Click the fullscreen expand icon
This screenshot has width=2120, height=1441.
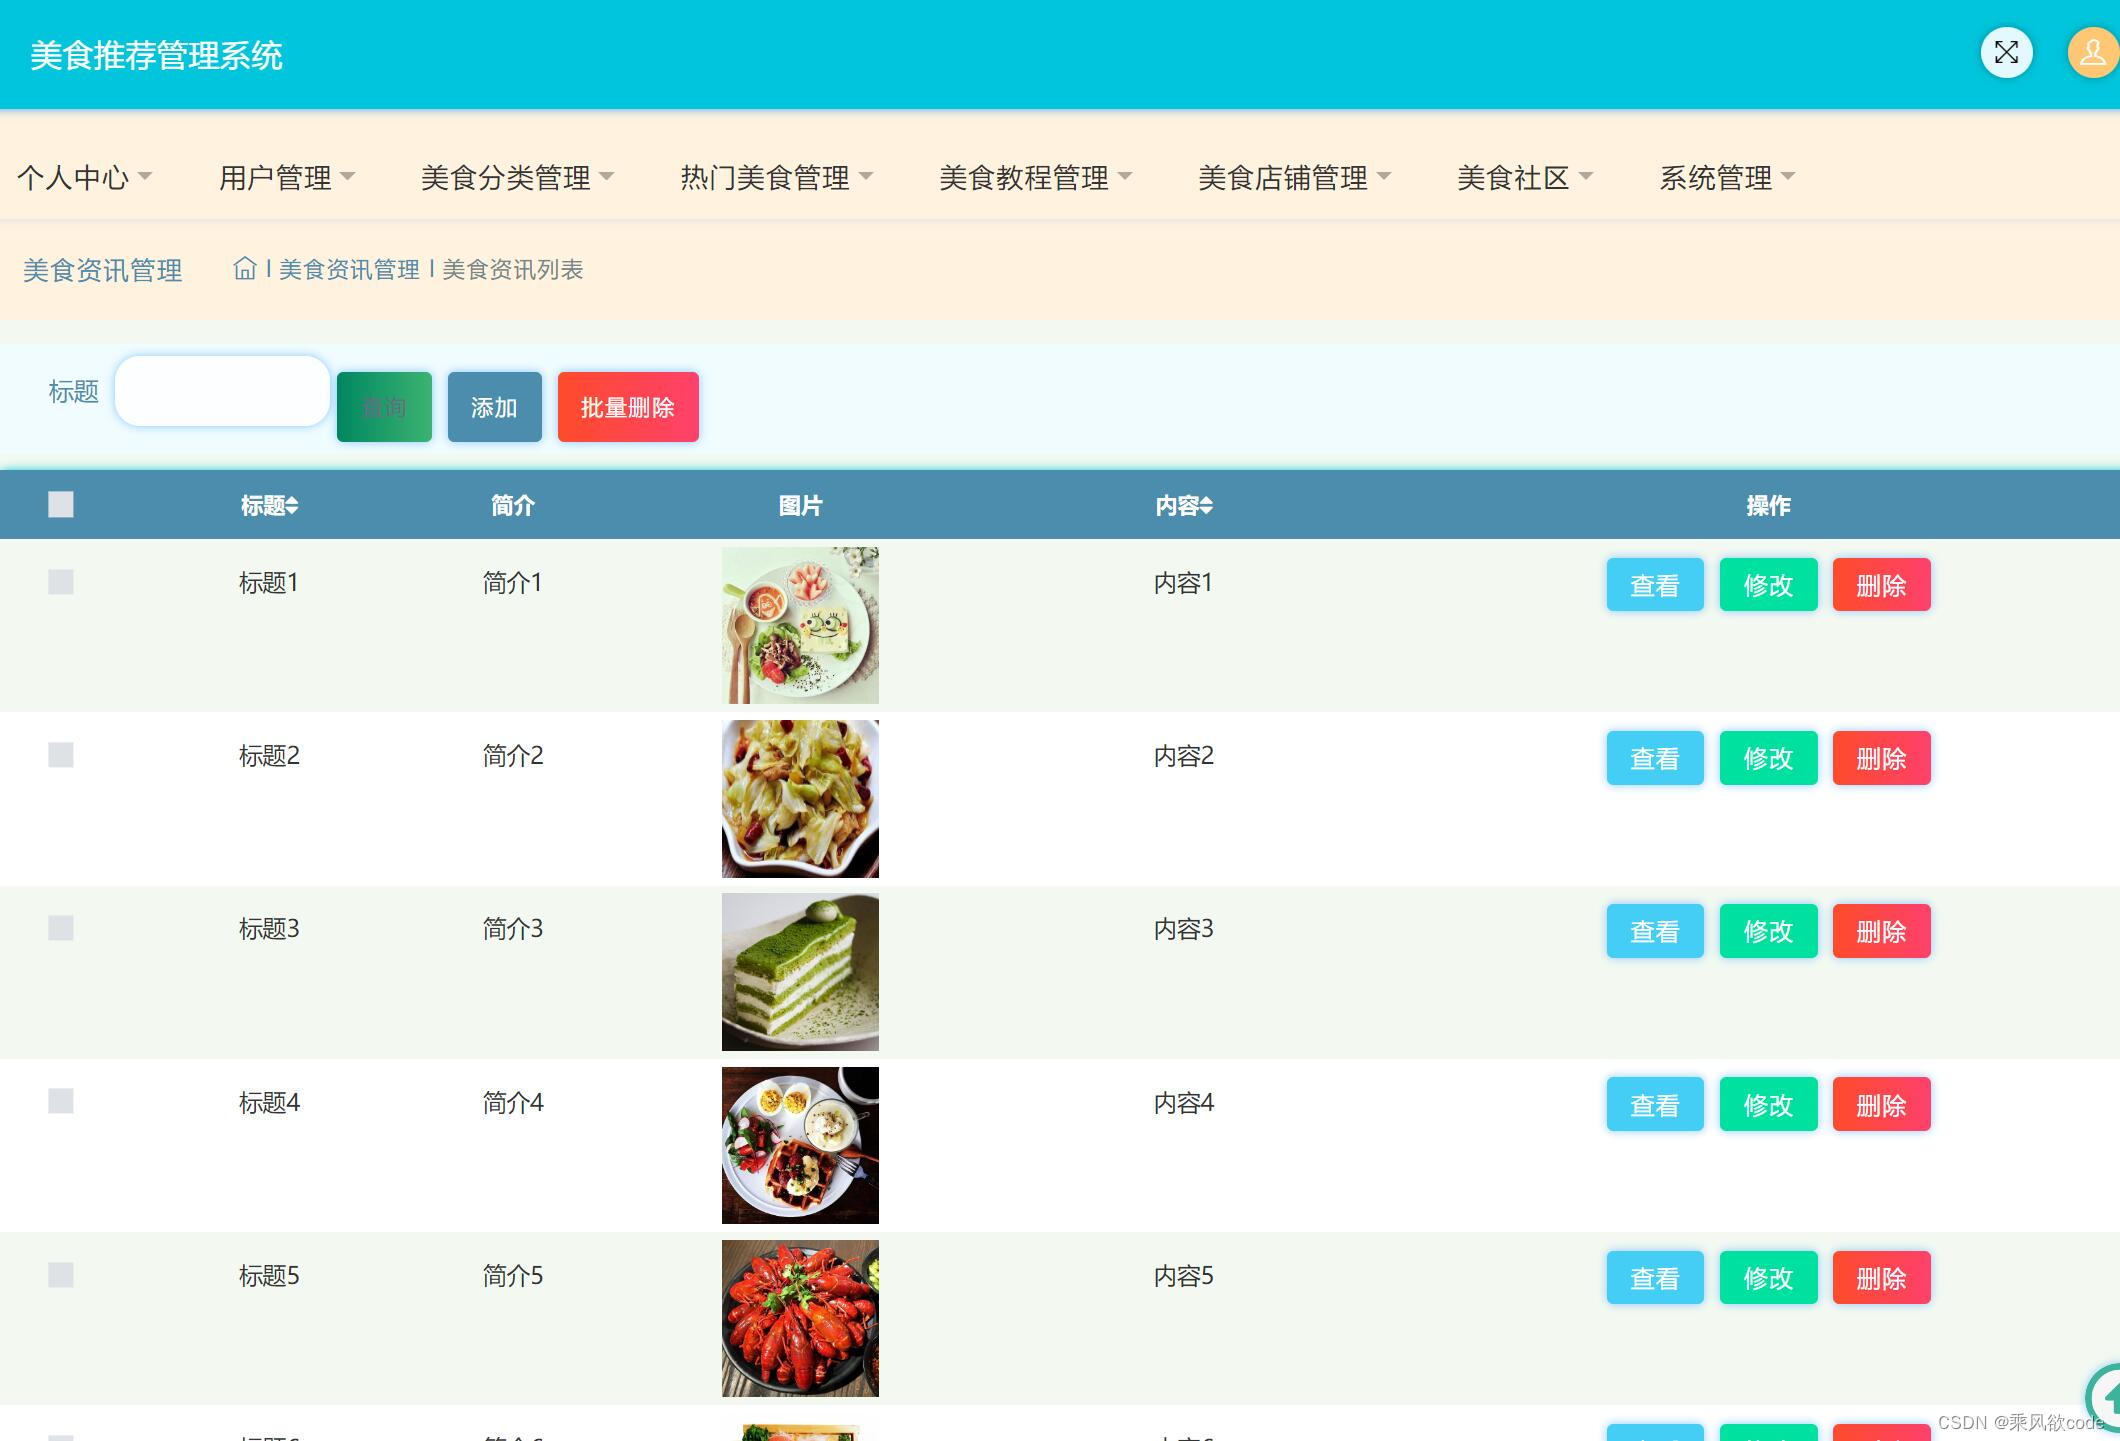tap(2006, 53)
